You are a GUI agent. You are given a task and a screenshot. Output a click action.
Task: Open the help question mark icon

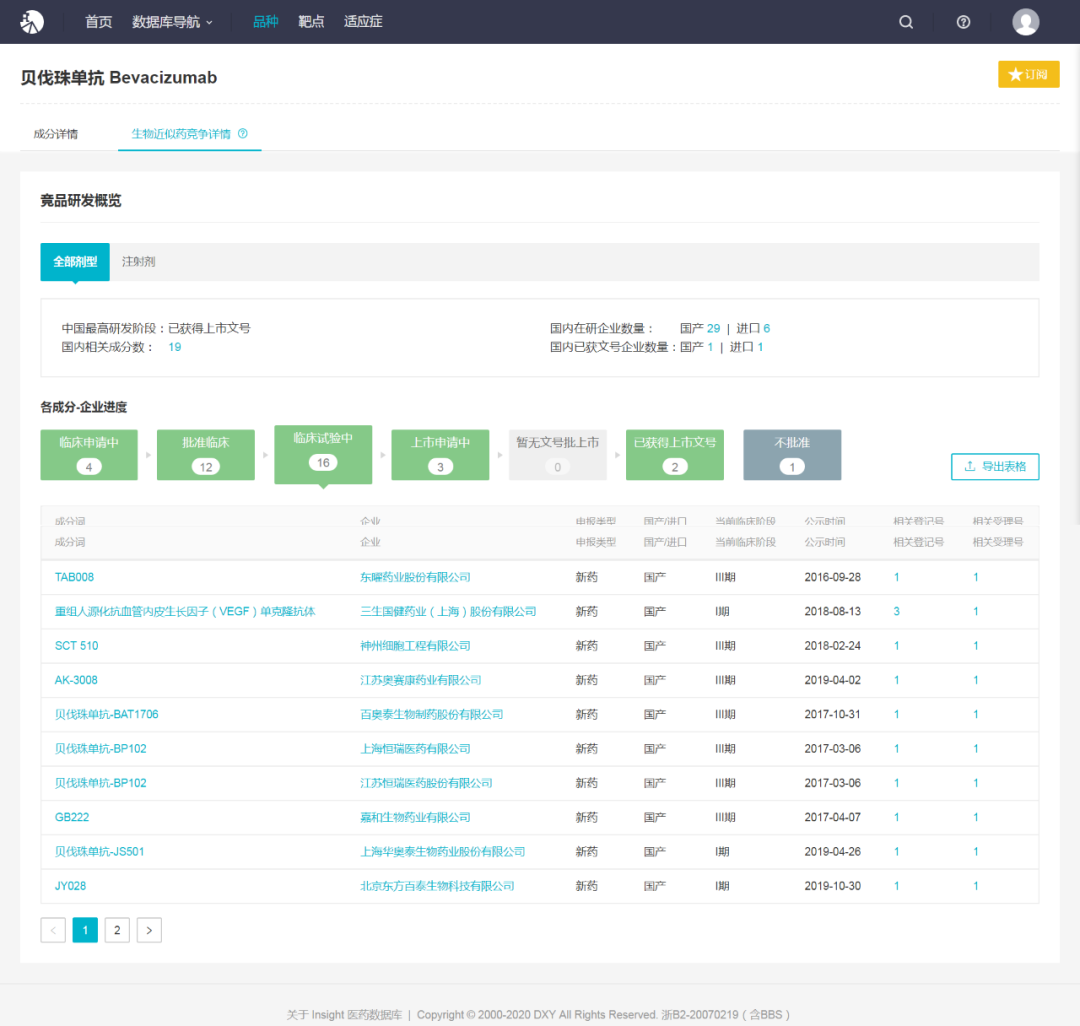pos(963,22)
